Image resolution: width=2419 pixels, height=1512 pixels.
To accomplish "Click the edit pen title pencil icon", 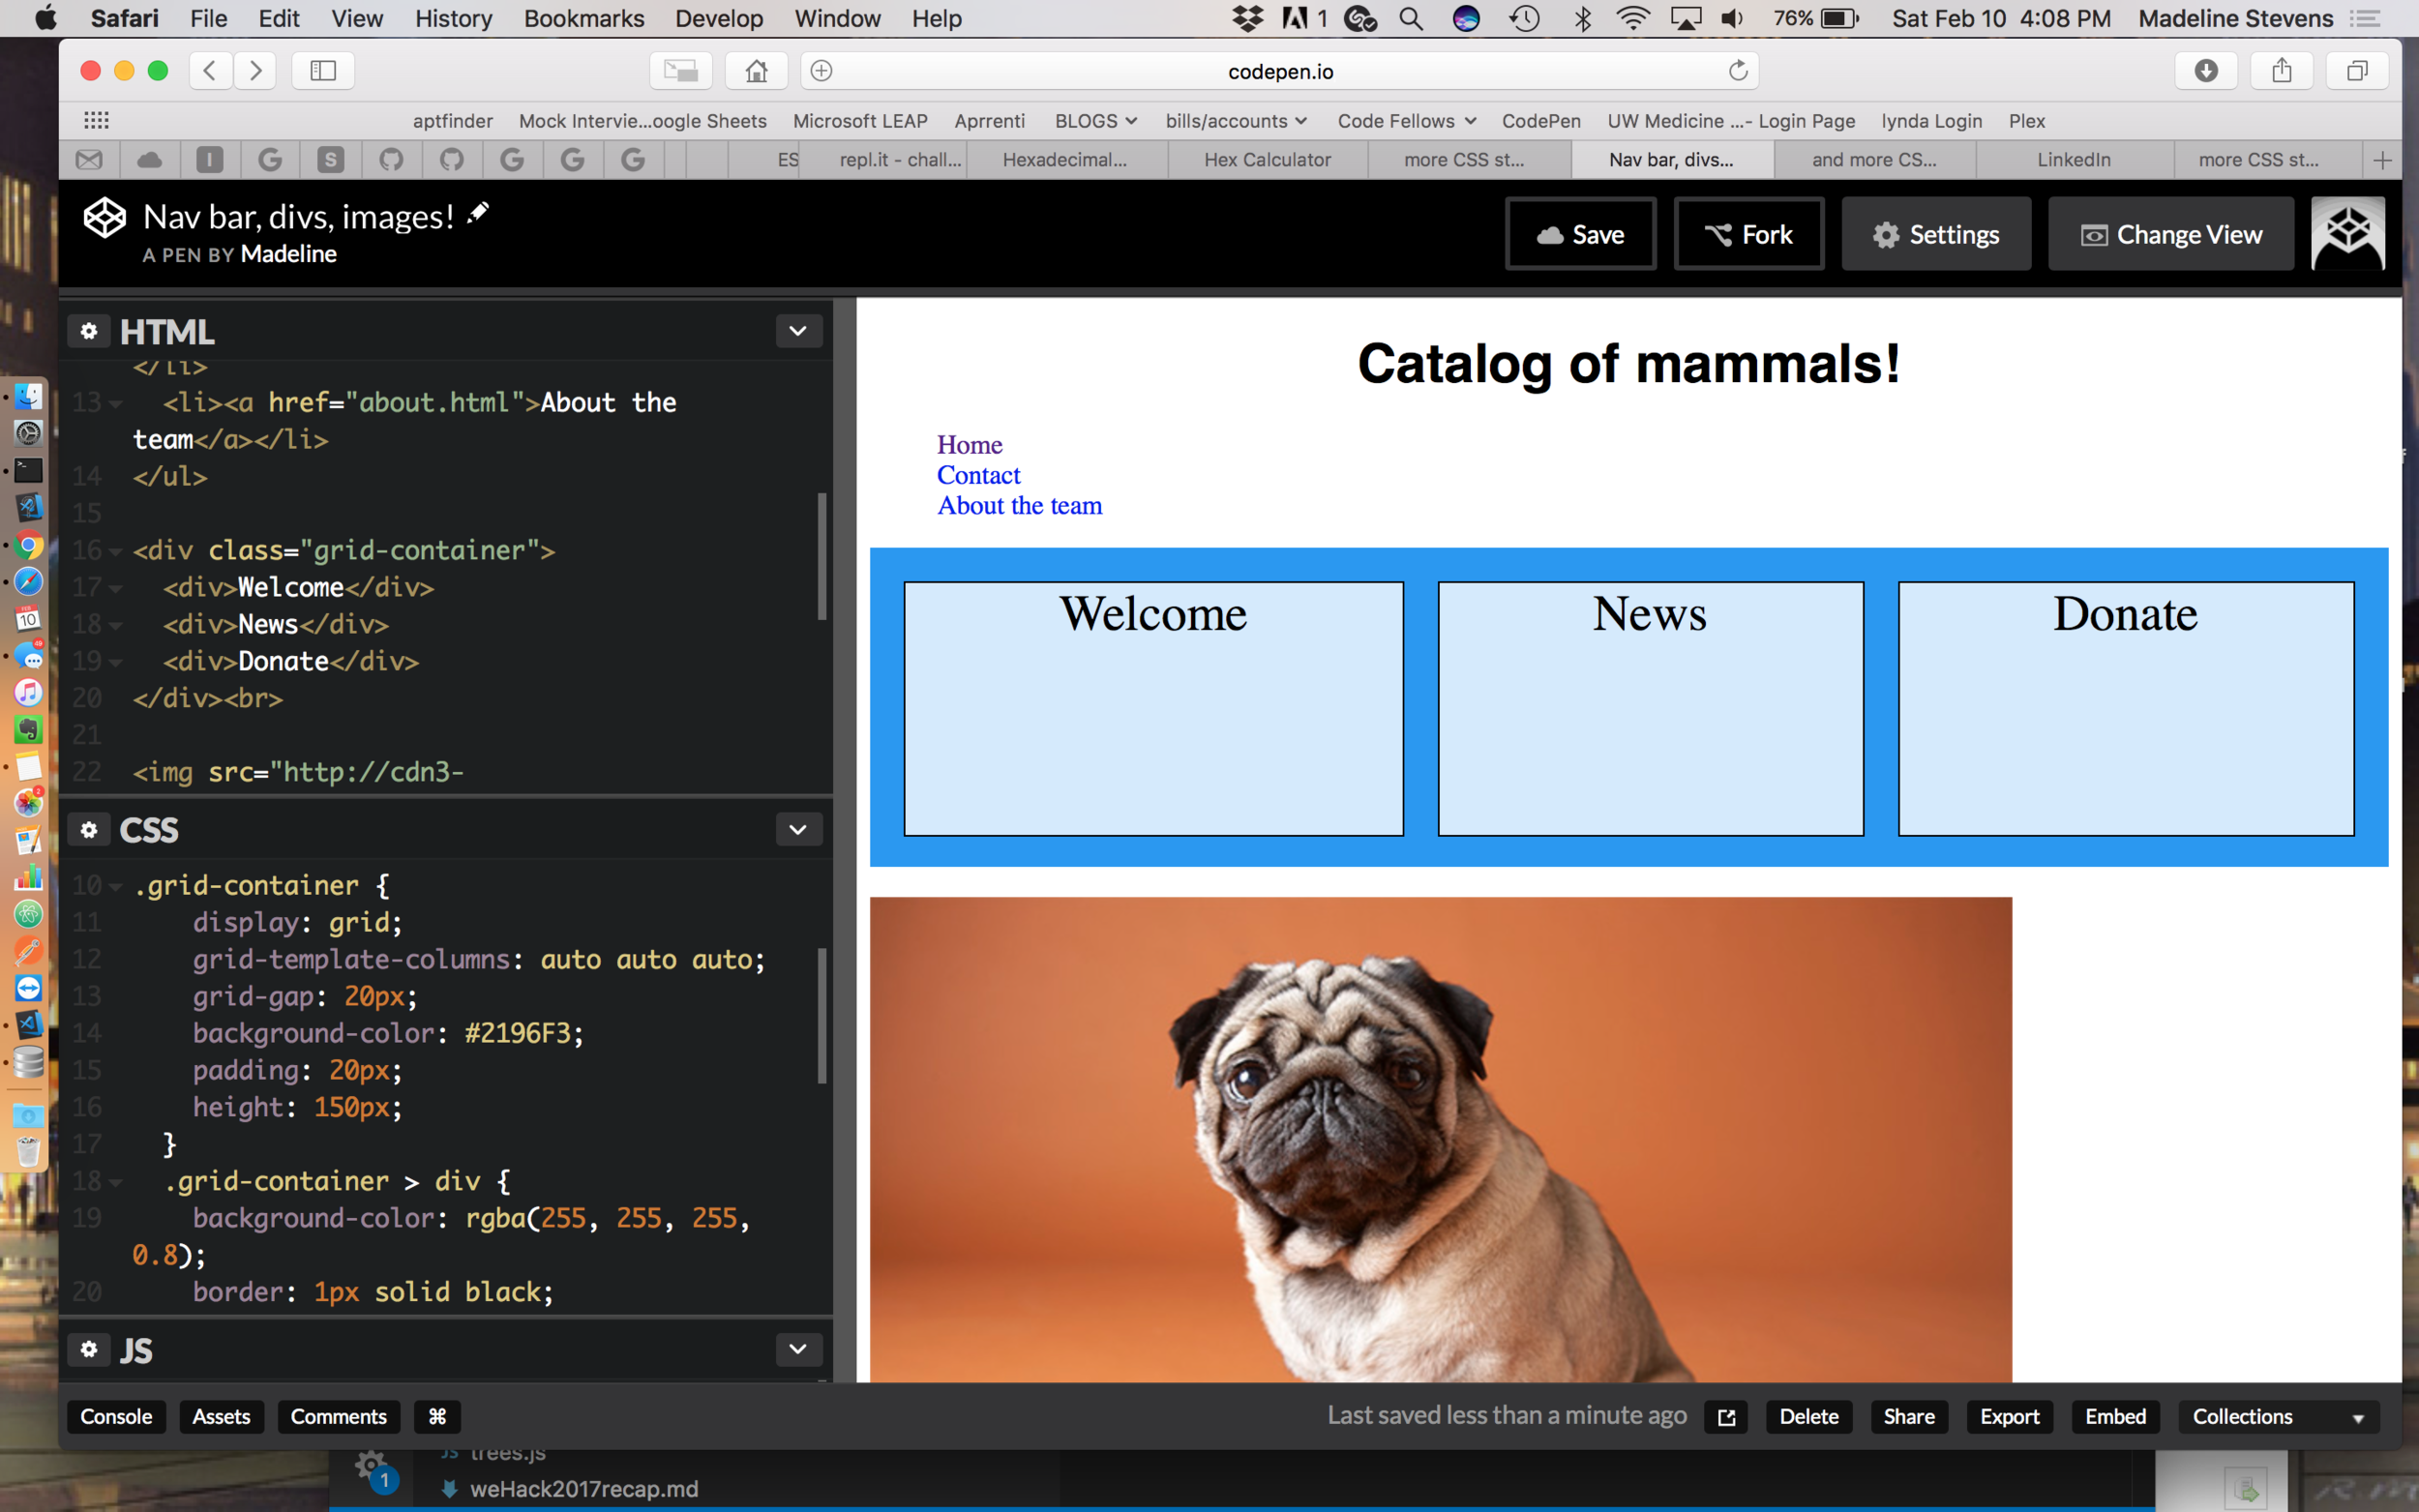I will pos(478,212).
